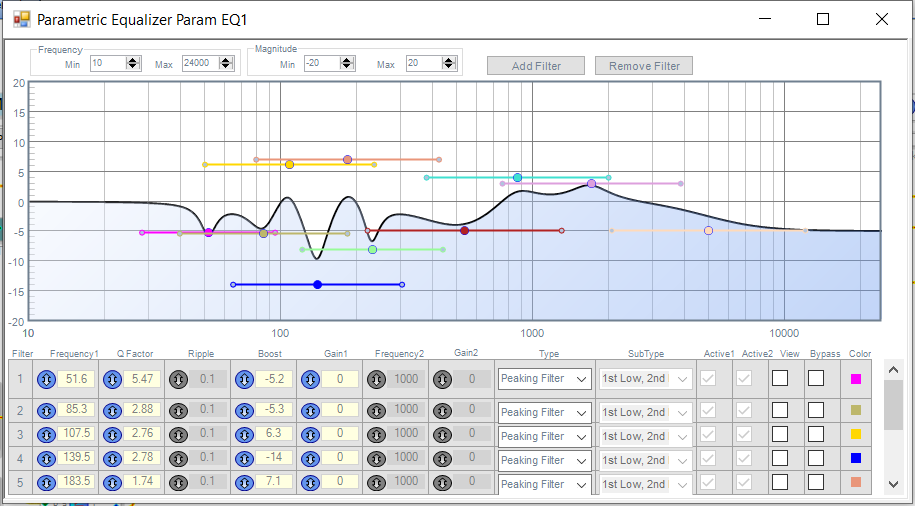The height and width of the screenshot is (506, 915).
Task: Click the Frequency1 value 51.6 field
Action: point(76,379)
